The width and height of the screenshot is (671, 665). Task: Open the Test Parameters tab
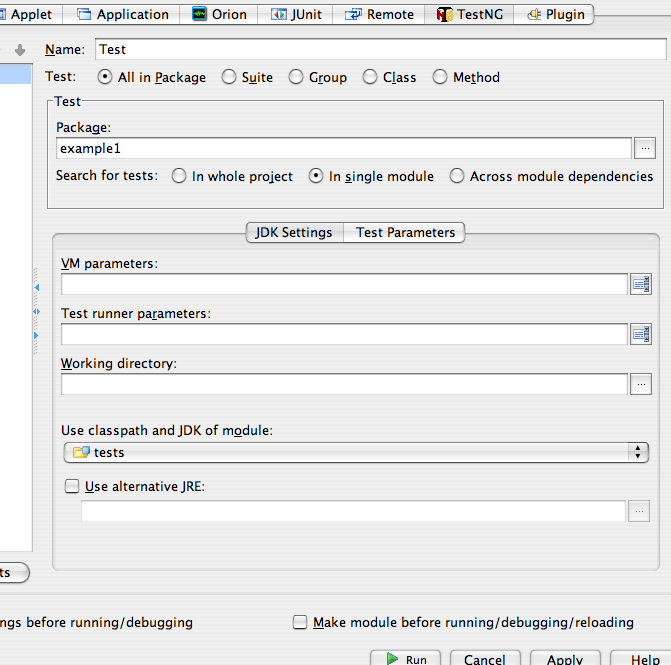click(x=405, y=232)
